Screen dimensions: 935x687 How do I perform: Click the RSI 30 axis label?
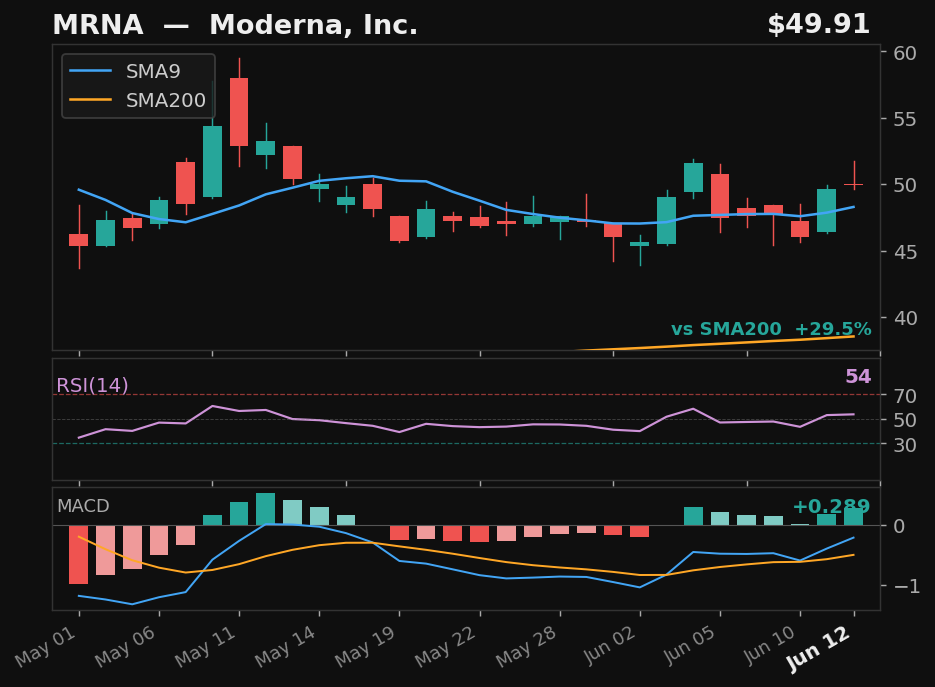click(x=905, y=444)
